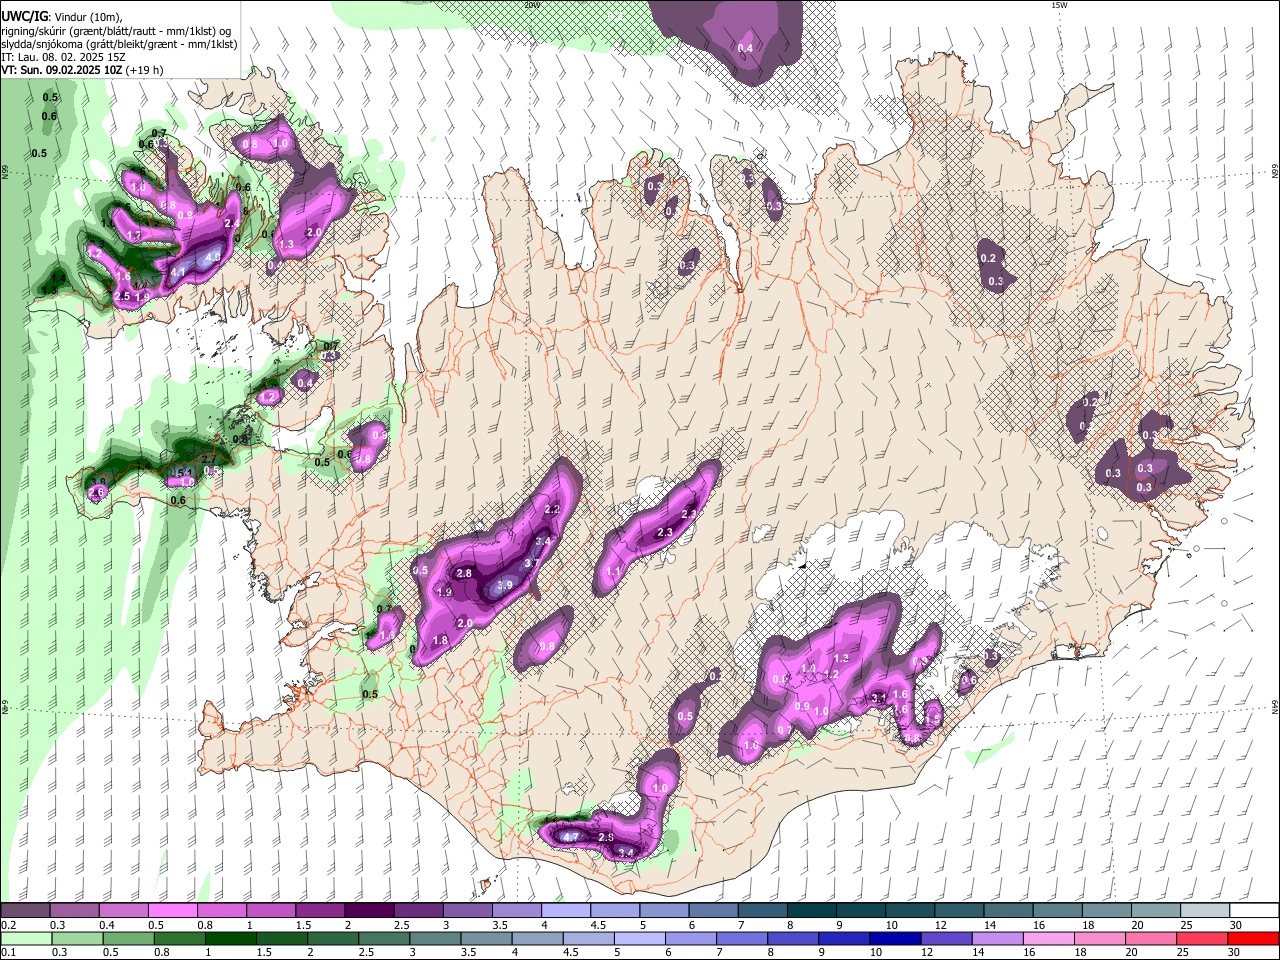The width and height of the screenshot is (1280, 960).
Task: Click the 'UWC/IG: Vindur (10m)' title text
Action: tap(60, 16)
